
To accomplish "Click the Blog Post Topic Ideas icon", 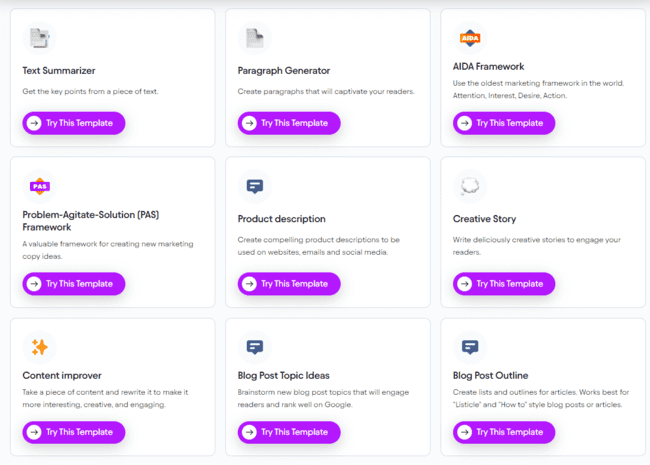I will pos(254,347).
